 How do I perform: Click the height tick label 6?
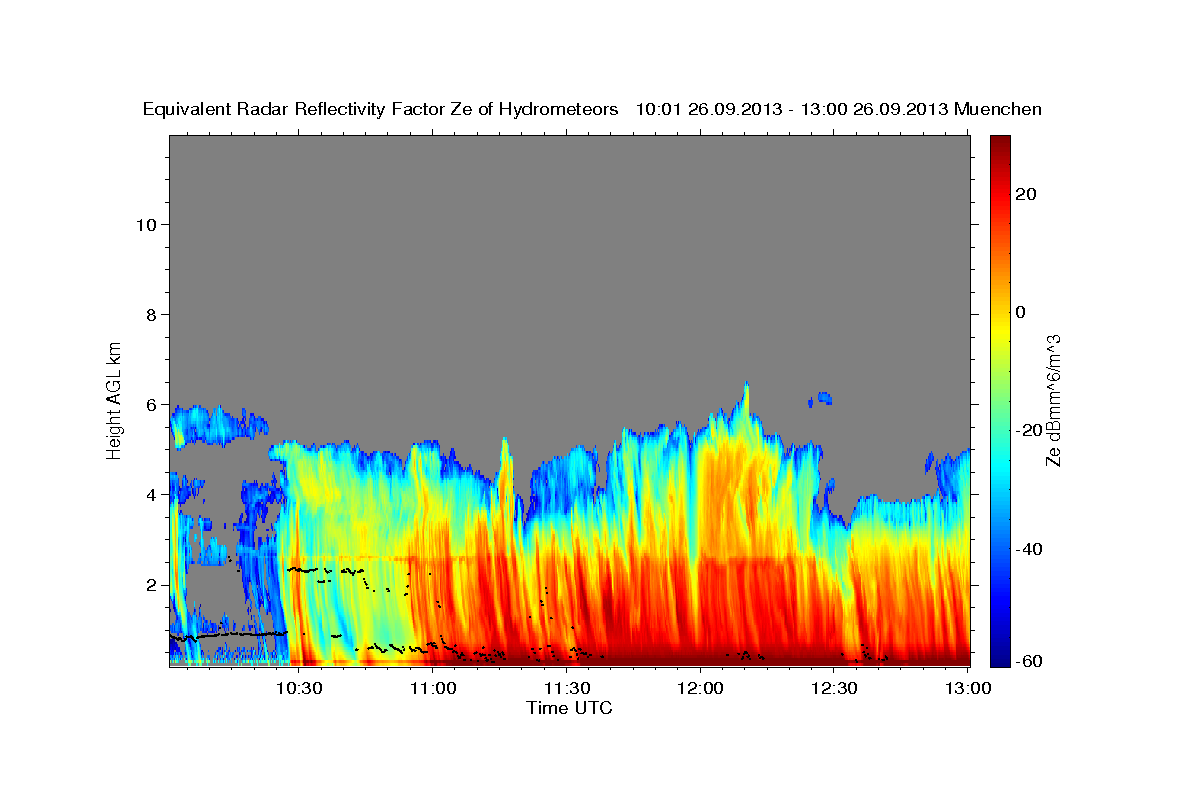152,405
